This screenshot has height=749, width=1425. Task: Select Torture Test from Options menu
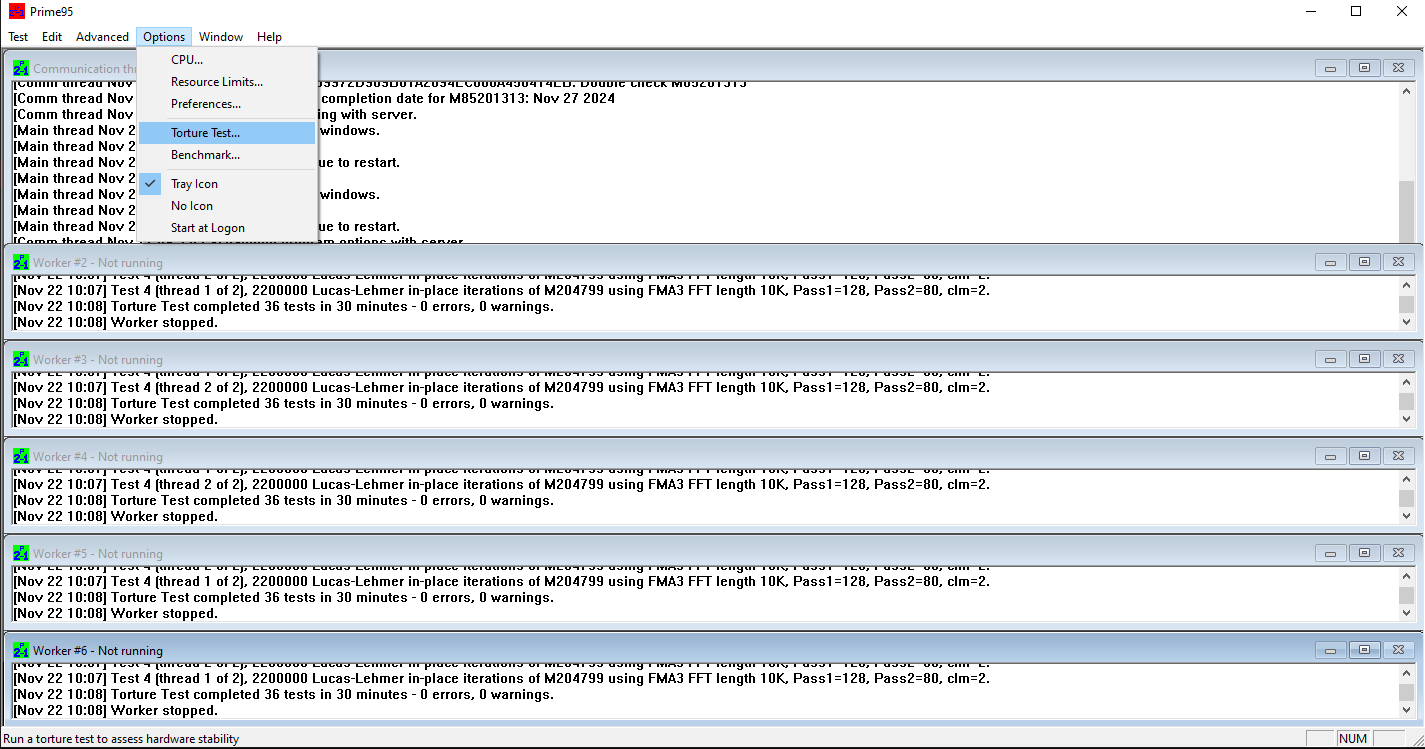click(x=205, y=133)
